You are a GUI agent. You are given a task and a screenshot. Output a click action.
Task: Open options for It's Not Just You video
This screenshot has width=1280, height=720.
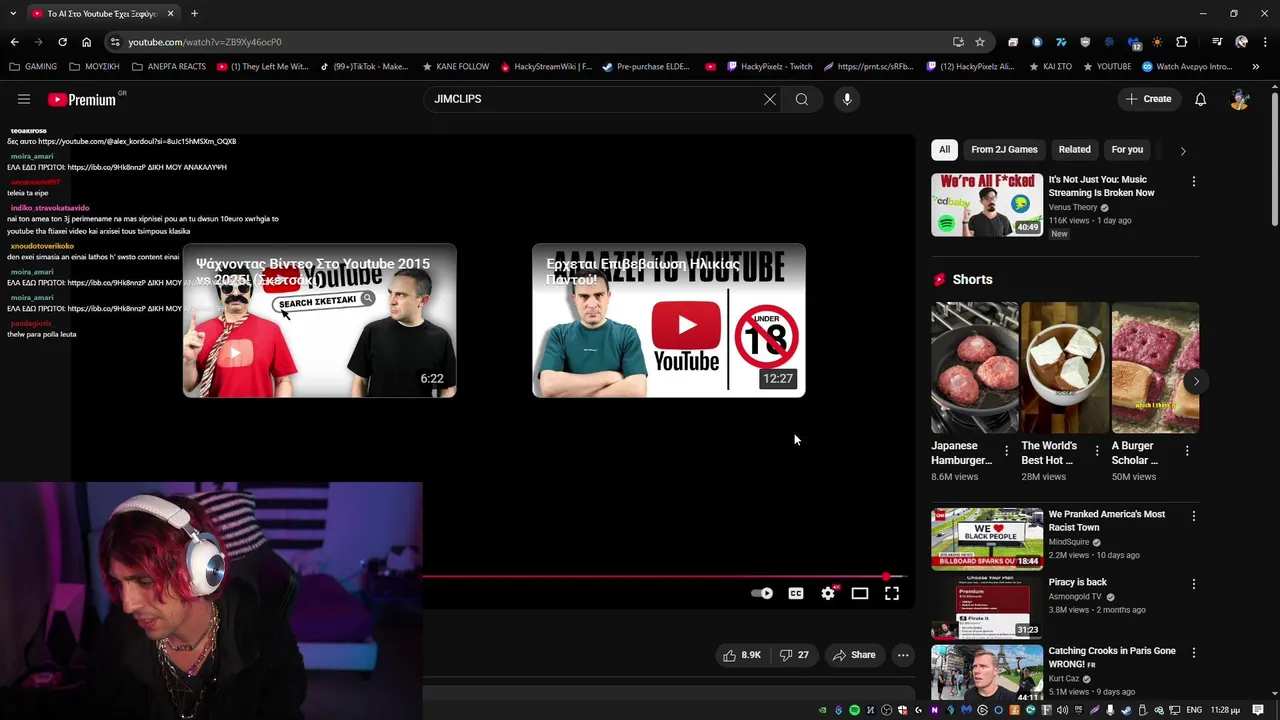click(x=1193, y=181)
